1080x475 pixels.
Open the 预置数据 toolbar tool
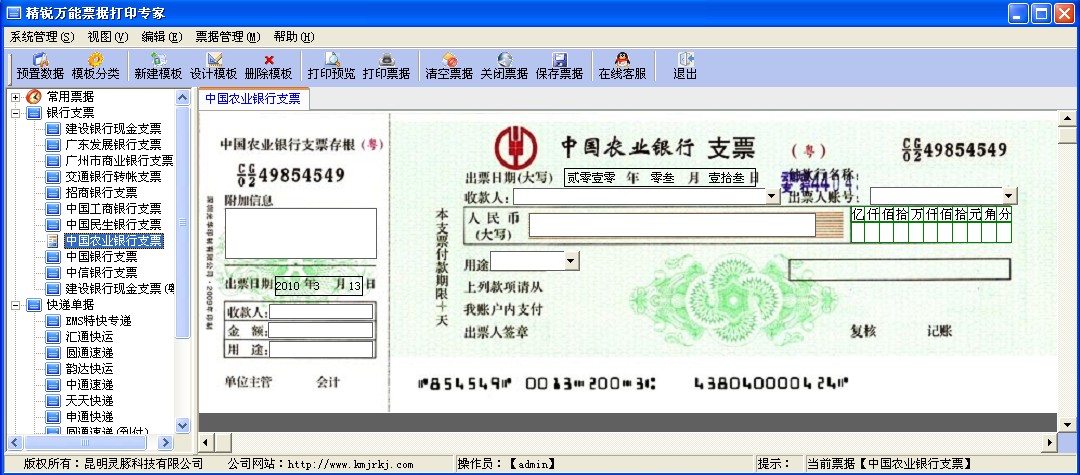click(40, 66)
